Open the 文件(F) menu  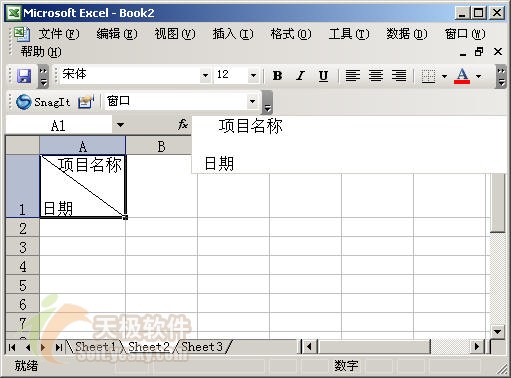(59, 34)
